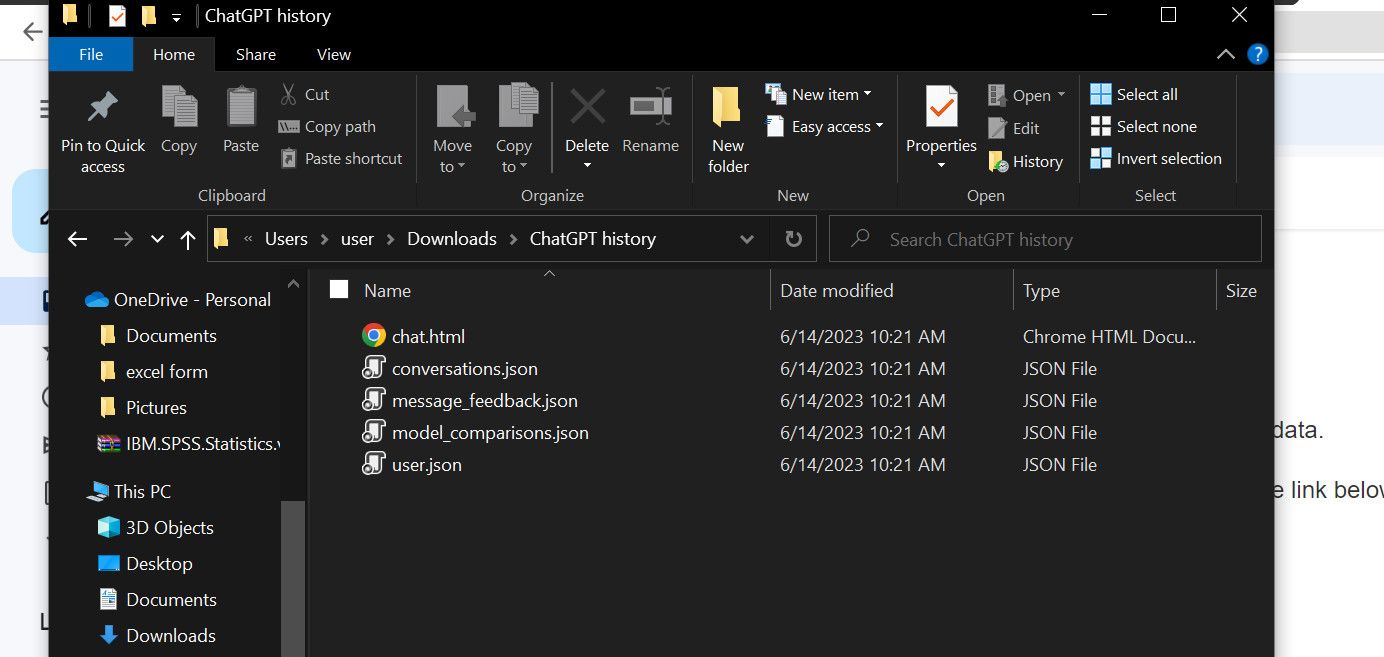Click History in the ribbon
Image resolution: width=1384 pixels, height=657 pixels.
tap(1025, 161)
